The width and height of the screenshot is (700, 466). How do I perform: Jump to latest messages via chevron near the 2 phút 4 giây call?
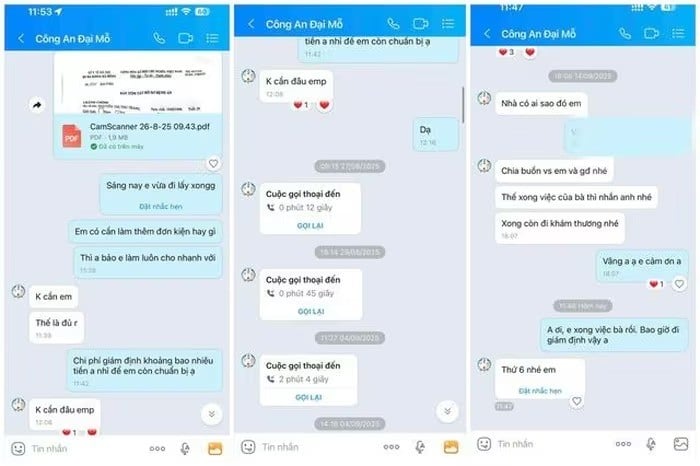coord(447,411)
